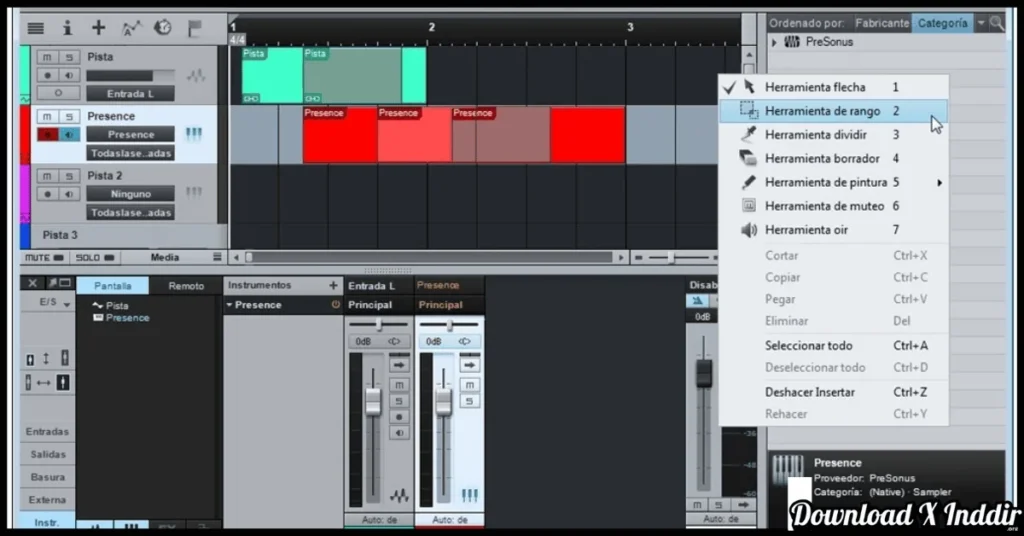1024x536 pixels.
Task: Open the Media panel options menu icon
Action: click(217, 257)
